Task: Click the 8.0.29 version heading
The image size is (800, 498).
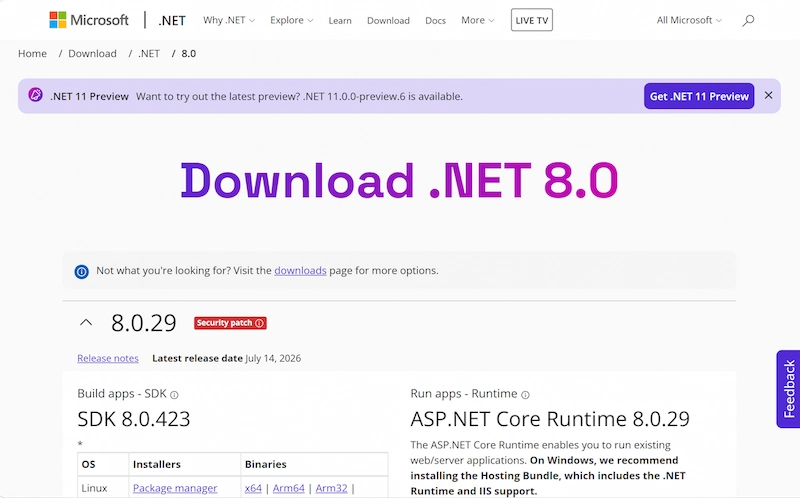Action: tap(144, 323)
